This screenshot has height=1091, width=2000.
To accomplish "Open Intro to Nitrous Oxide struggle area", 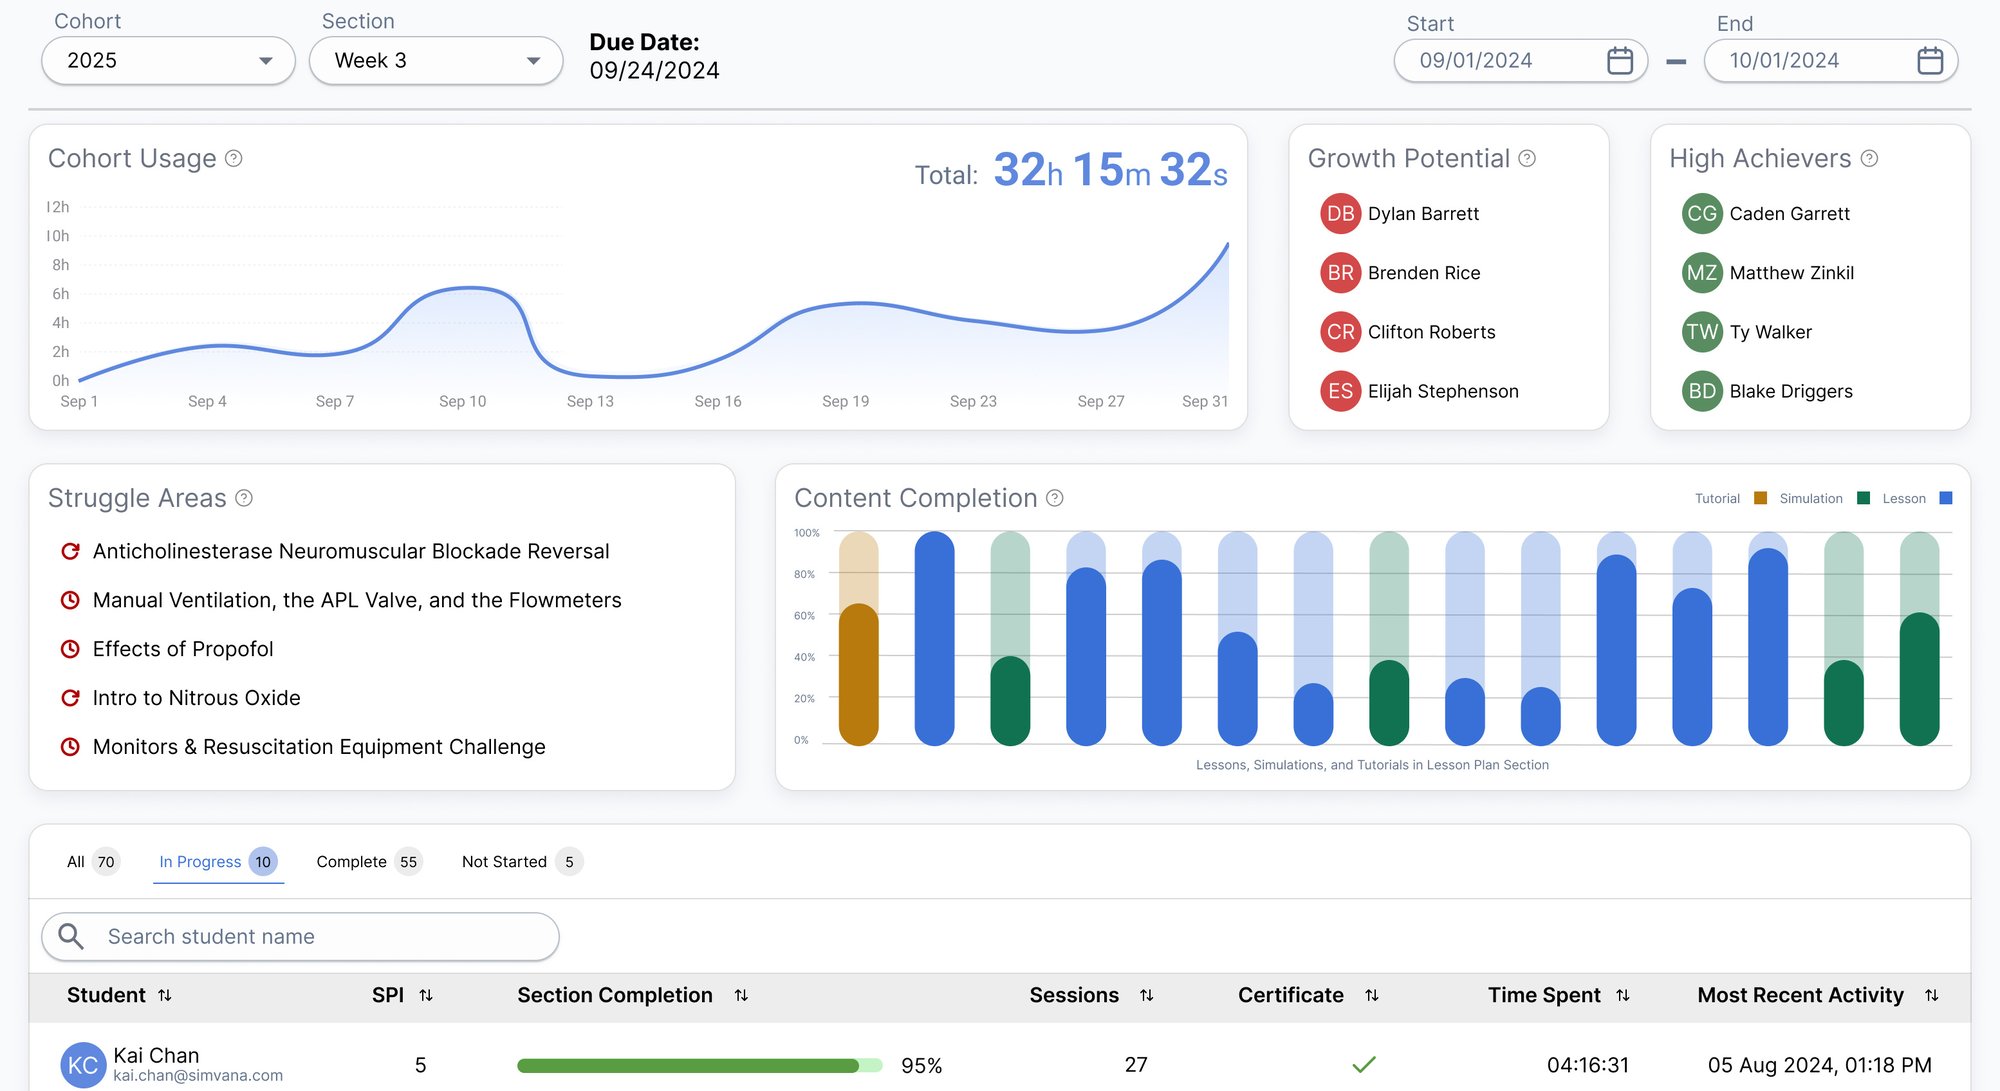I will click(197, 698).
